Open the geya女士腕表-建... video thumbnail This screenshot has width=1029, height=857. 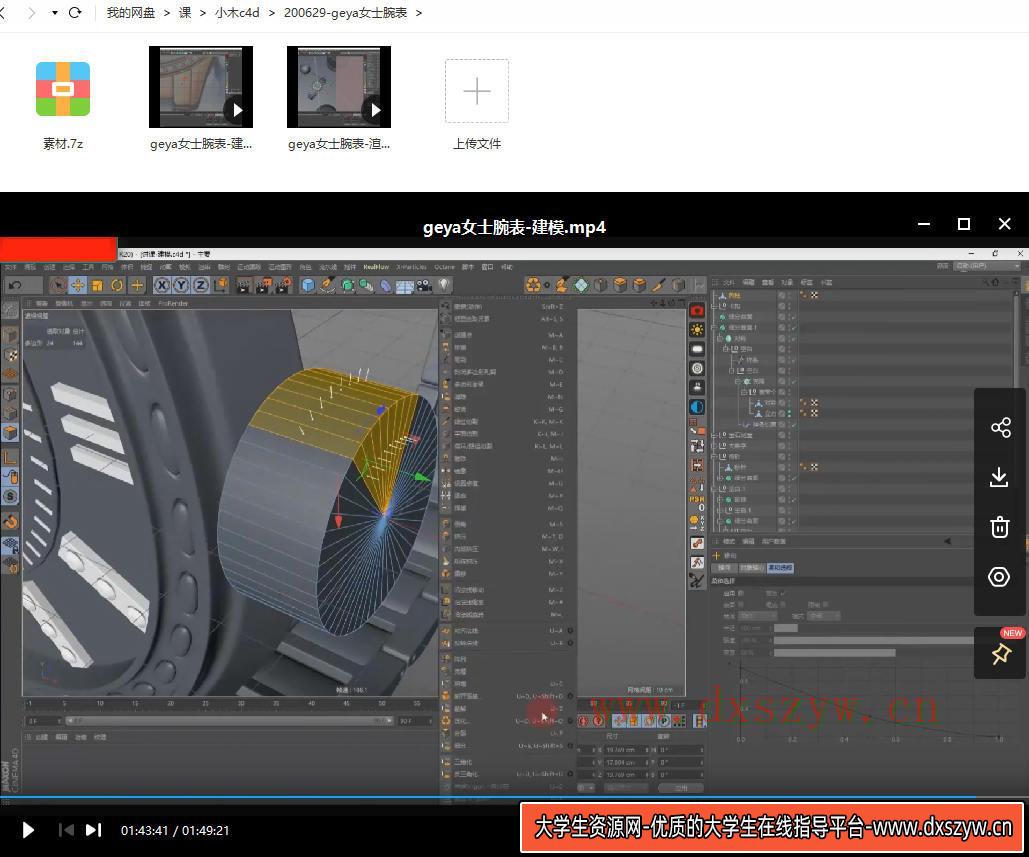[201, 87]
